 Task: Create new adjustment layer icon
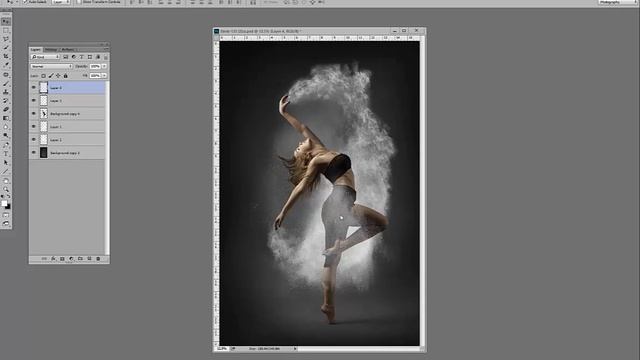[71, 259]
